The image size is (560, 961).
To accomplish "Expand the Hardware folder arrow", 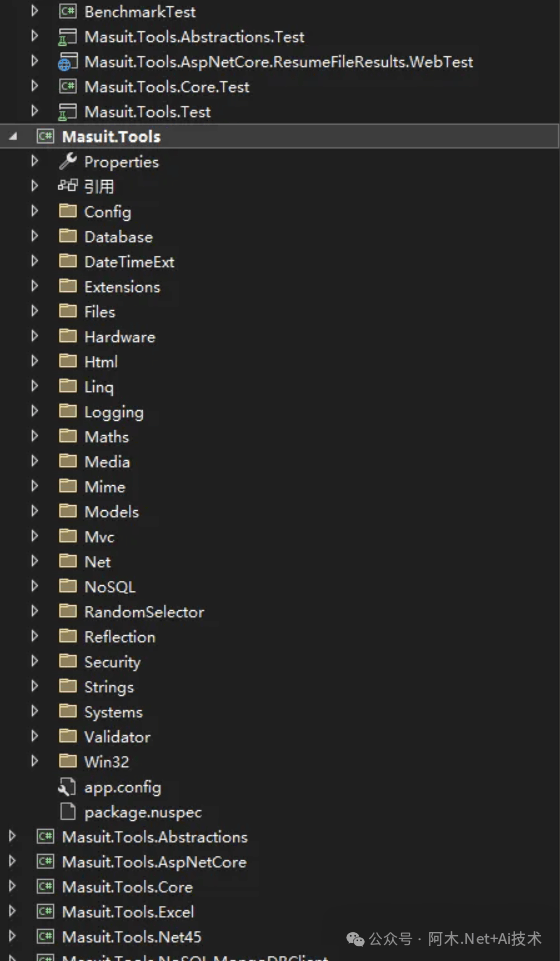I will [34, 336].
